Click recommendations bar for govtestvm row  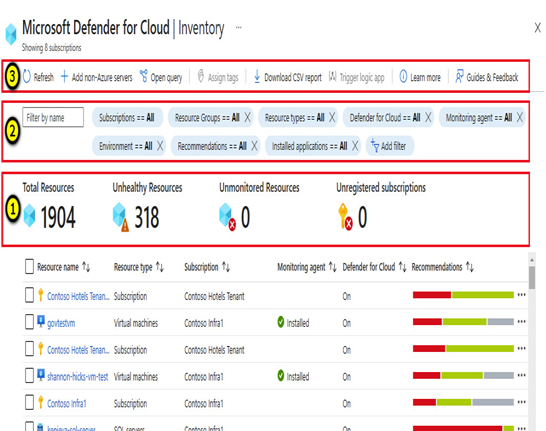[x=463, y=322]
